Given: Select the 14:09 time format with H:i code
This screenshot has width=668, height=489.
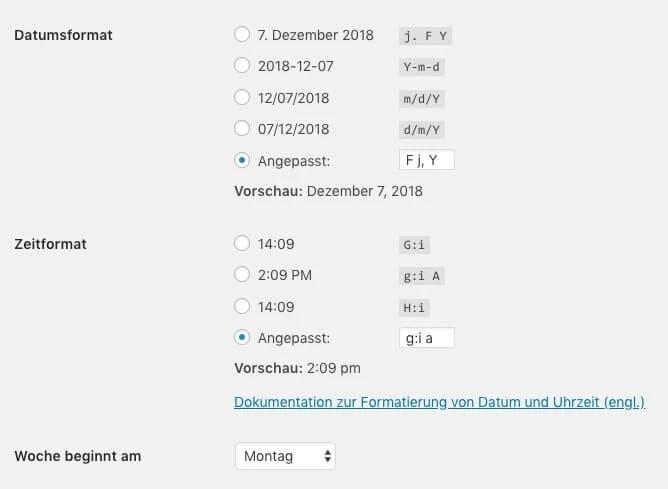Looking at the screenshot, I should [x=242, y=306].
